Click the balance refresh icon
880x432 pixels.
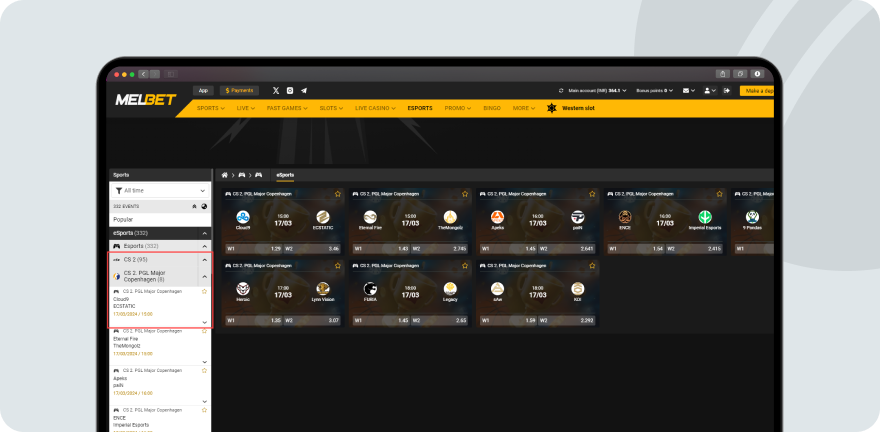(x=561, y=90)
